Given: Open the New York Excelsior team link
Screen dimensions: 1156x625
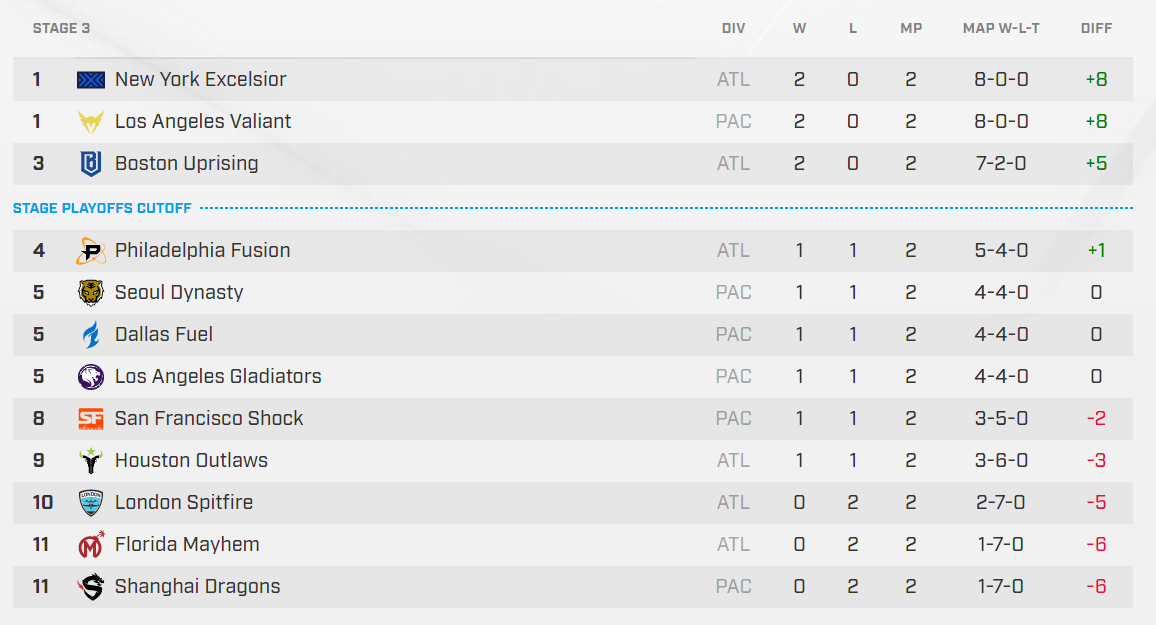Looking at the screenshot, I should tap(200, 80).
